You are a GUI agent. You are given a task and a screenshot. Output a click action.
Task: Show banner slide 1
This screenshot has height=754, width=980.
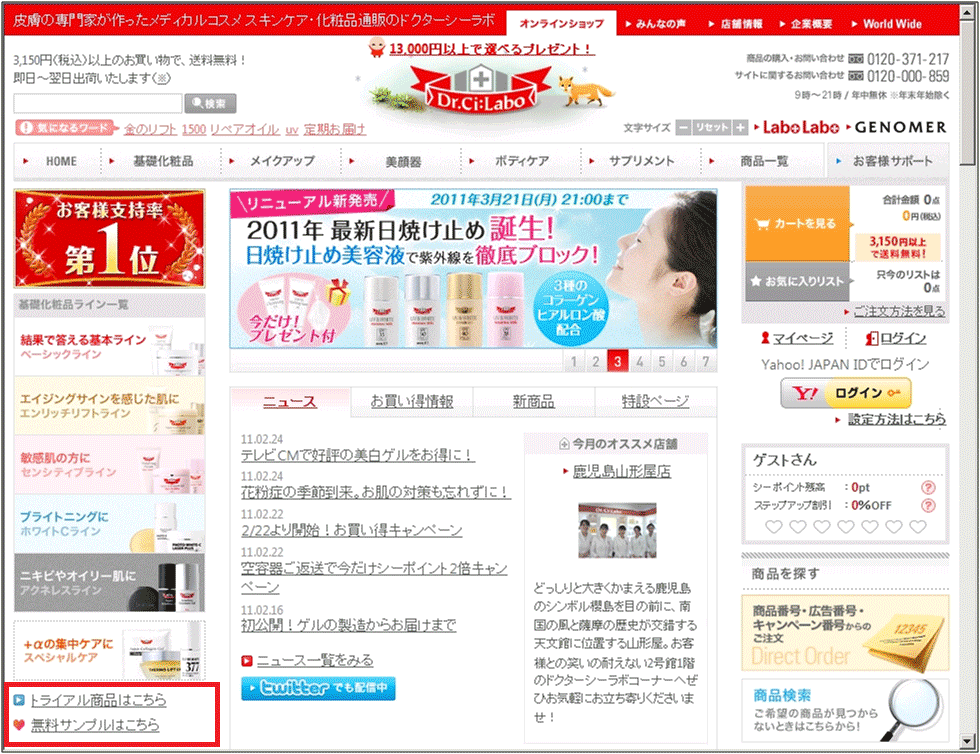(574, 361)
